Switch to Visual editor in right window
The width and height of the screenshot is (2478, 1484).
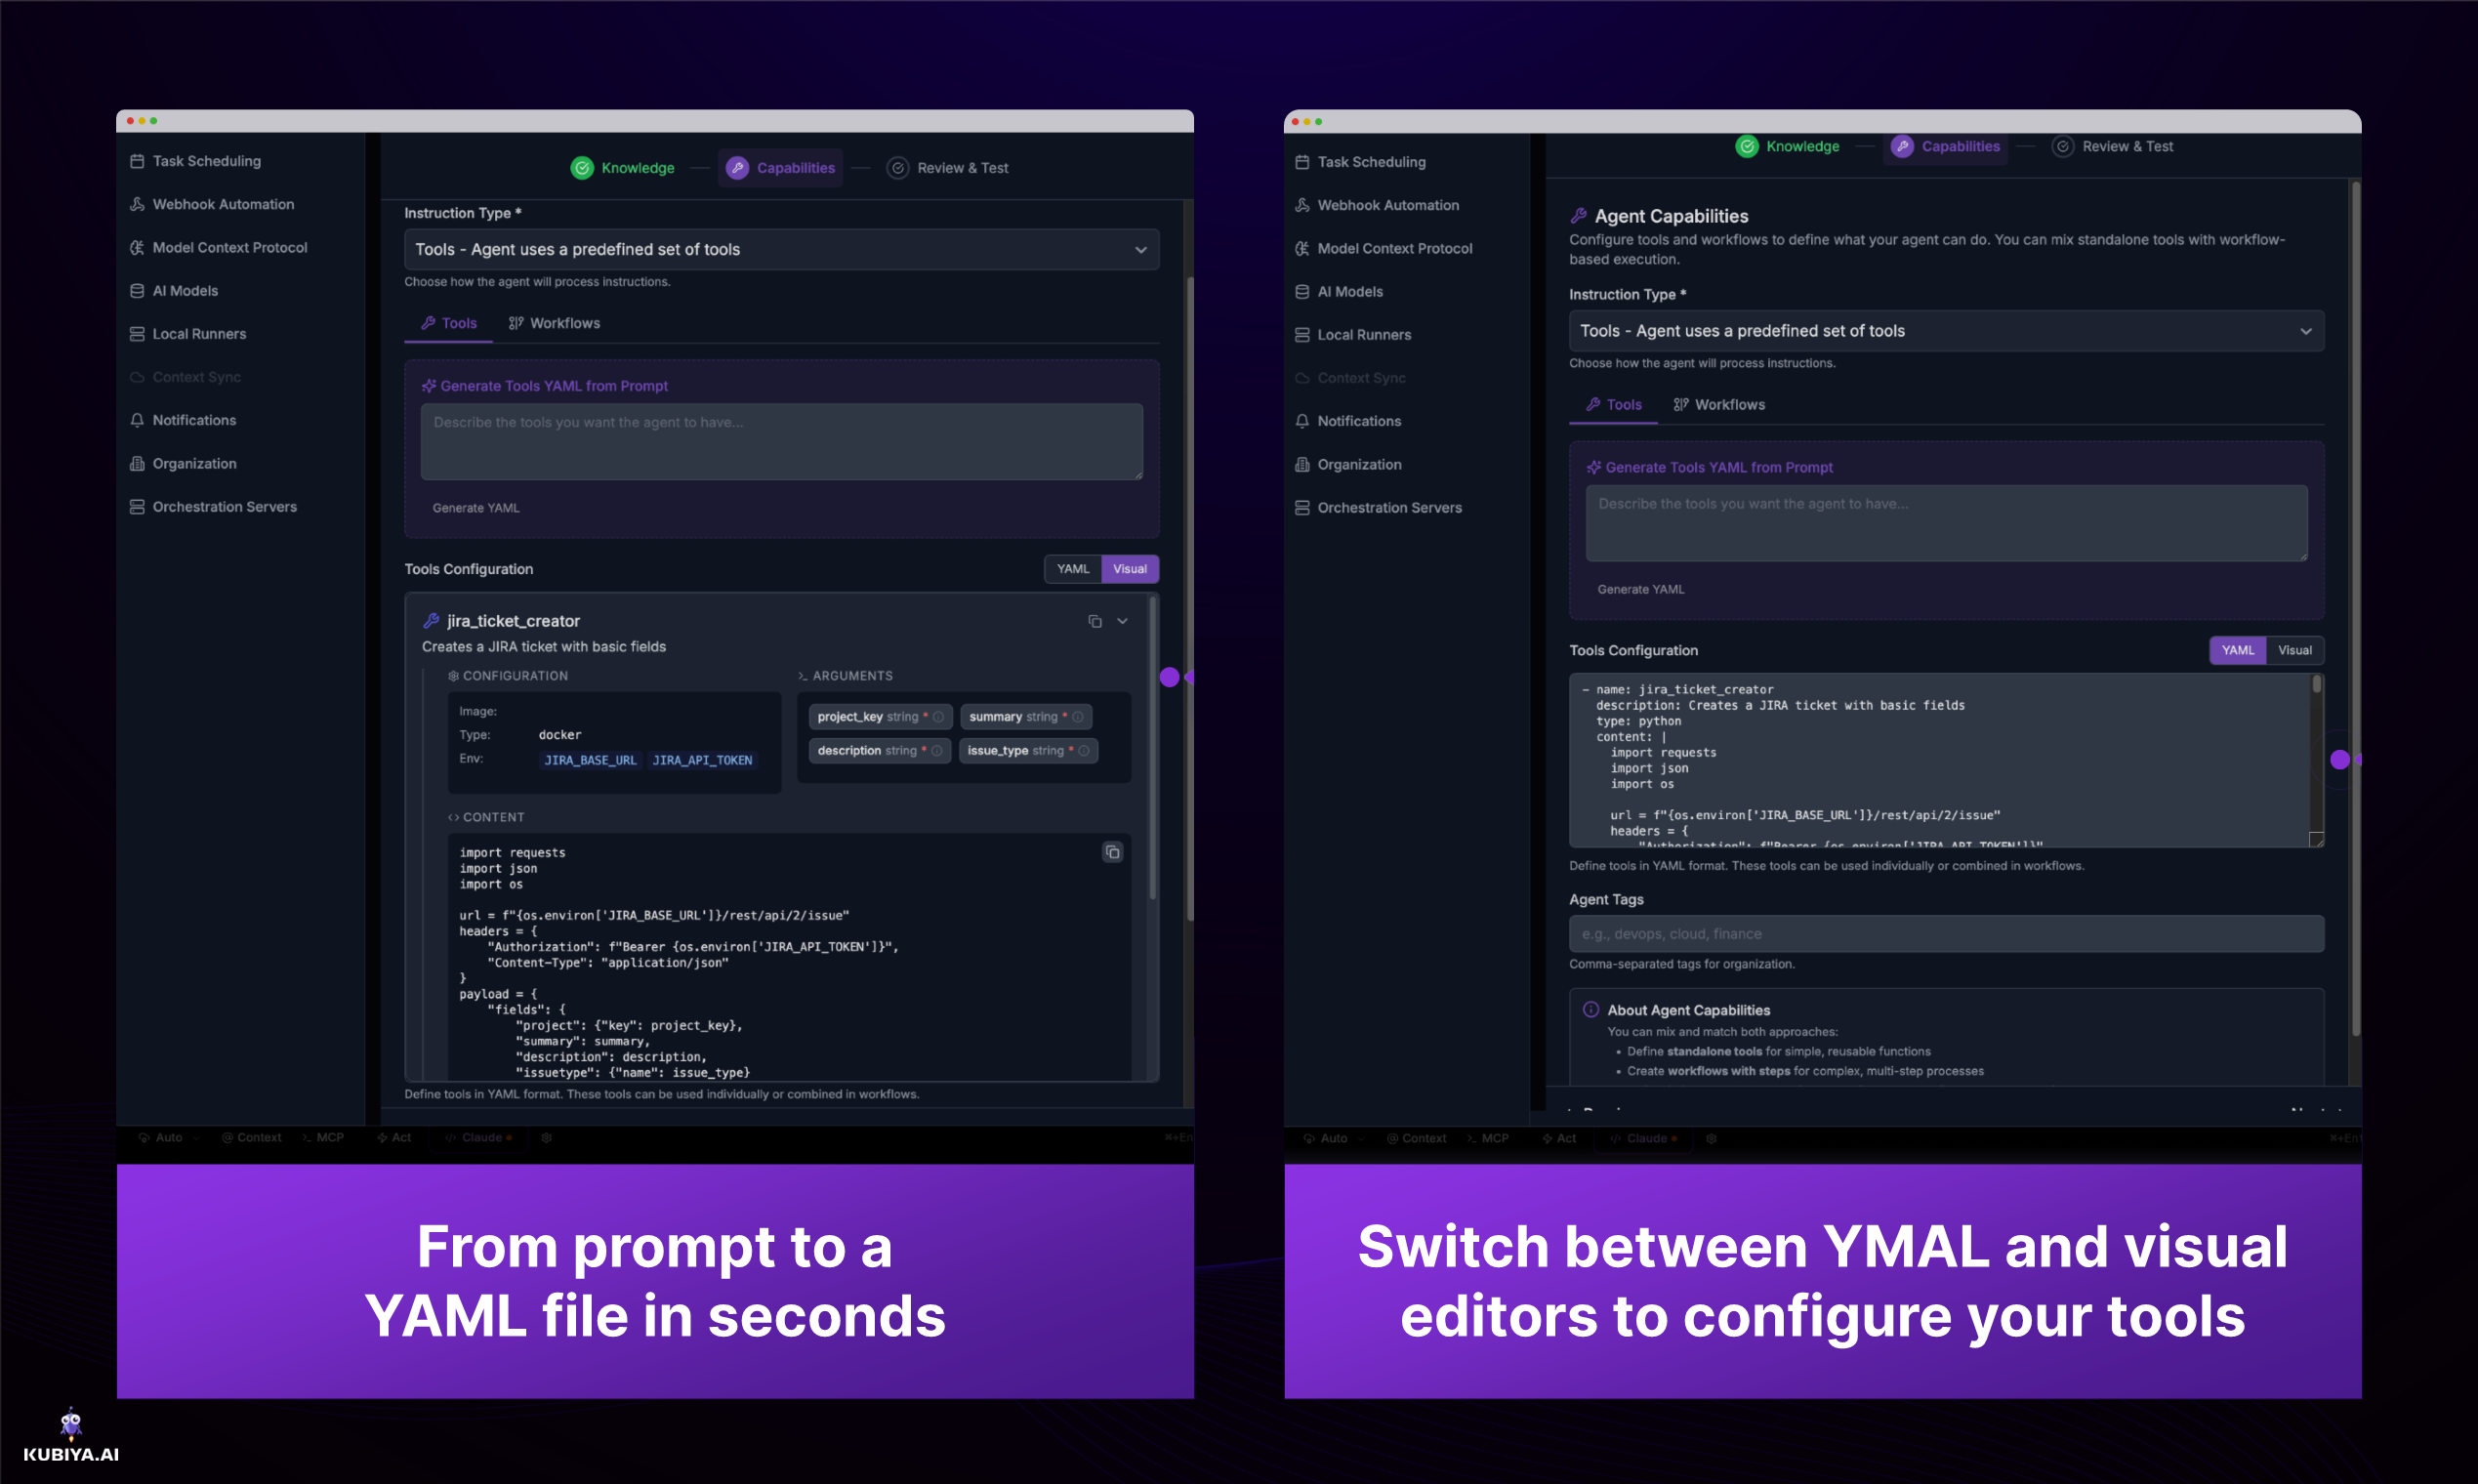tap(2294, 650)
